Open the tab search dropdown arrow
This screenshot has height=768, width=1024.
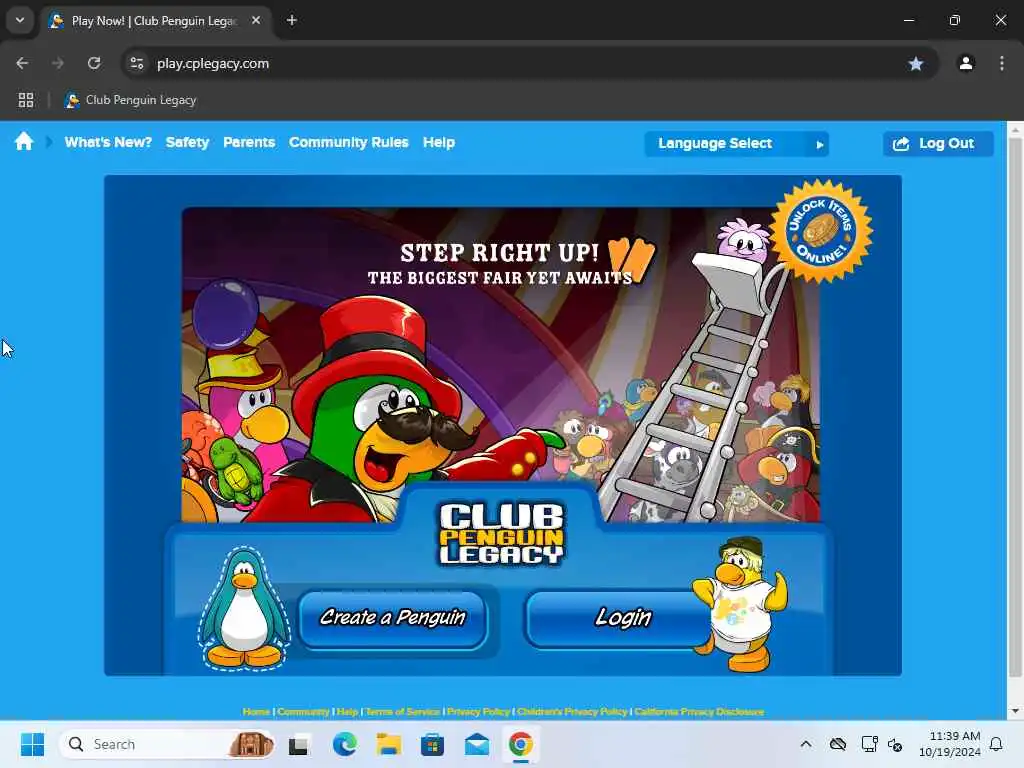20,20
